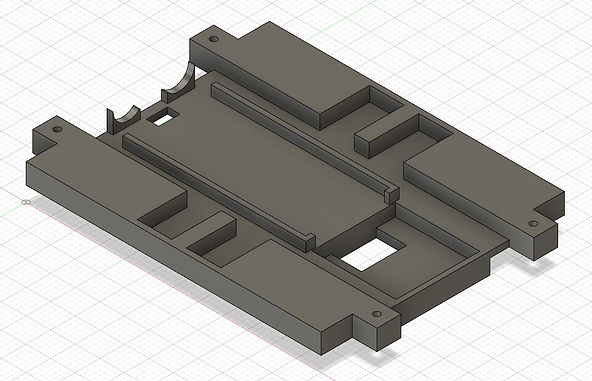
Task: Click the taller curved cradle support
Action: coord(178,83)
